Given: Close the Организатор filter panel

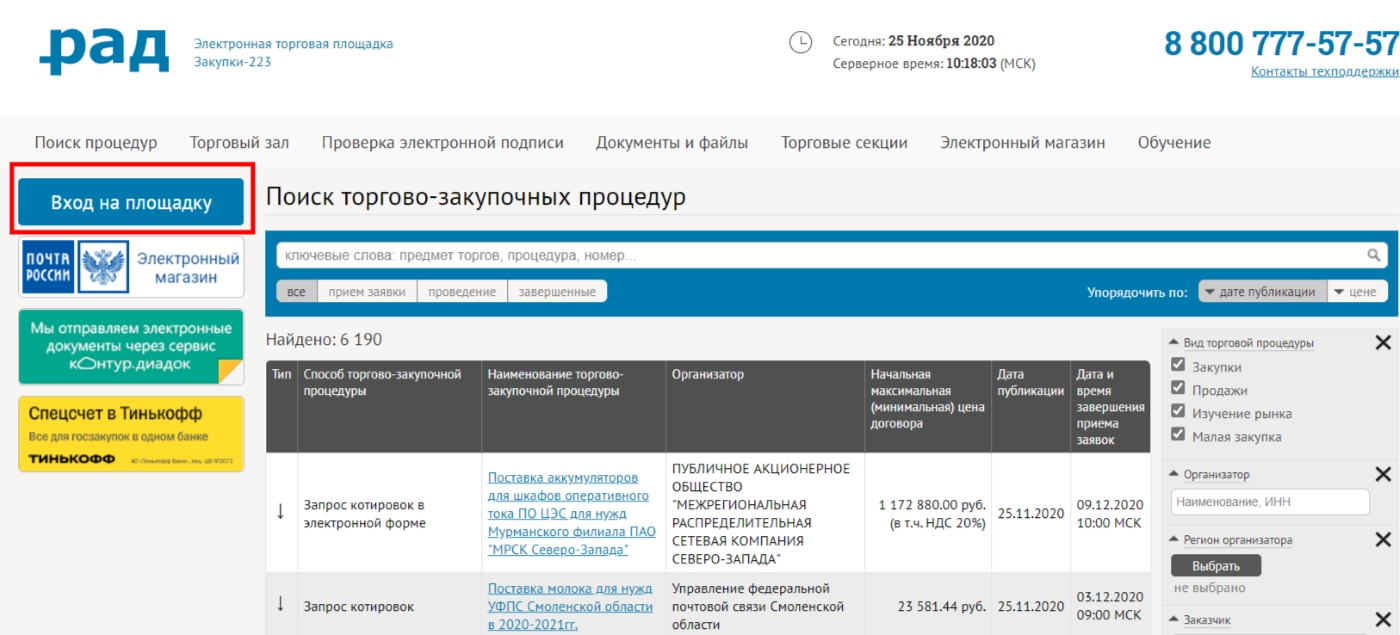Looking at the screenshot, I should (x=1383, y=475).
